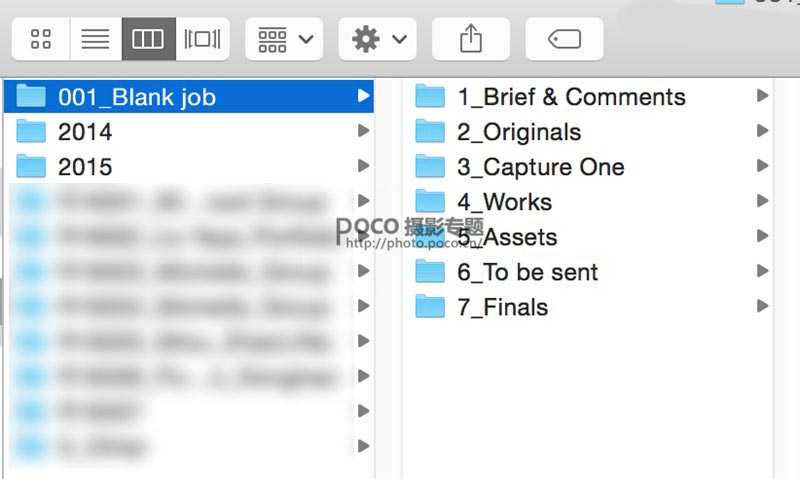Open the 7_Finals folder

point(502,307)
